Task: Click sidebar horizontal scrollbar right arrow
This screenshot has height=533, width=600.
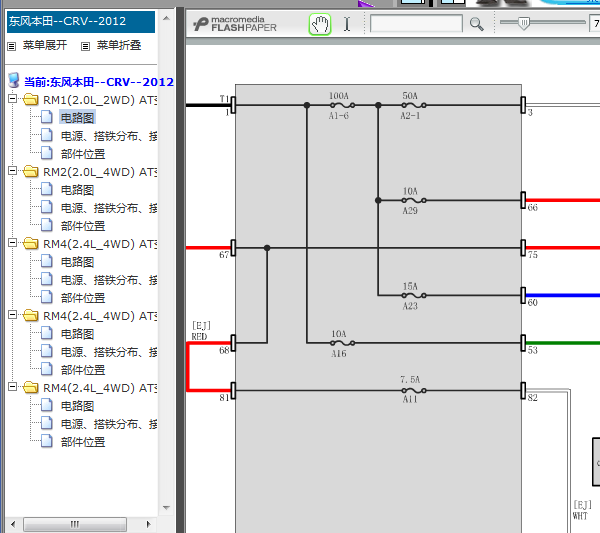Action: tap(149, 524)
